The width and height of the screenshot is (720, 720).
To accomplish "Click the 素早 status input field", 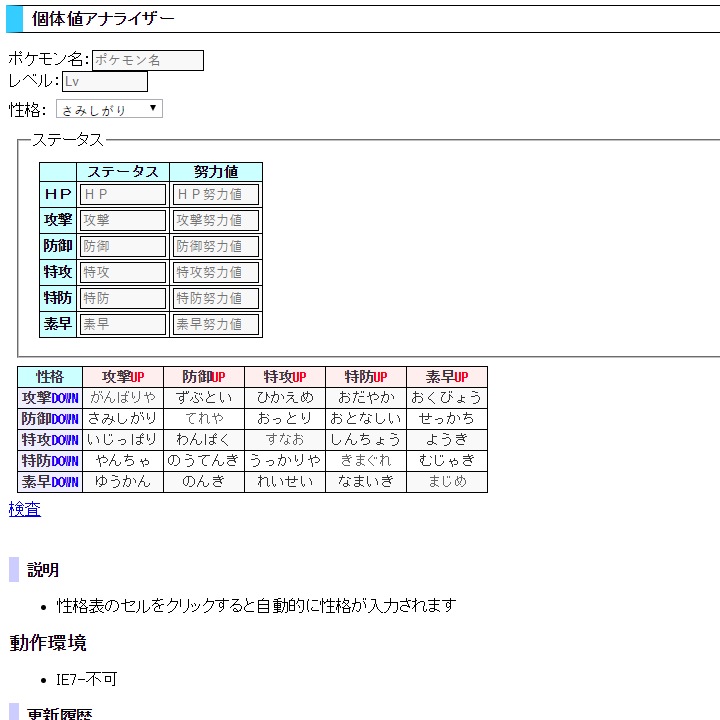I will [123, 324].
